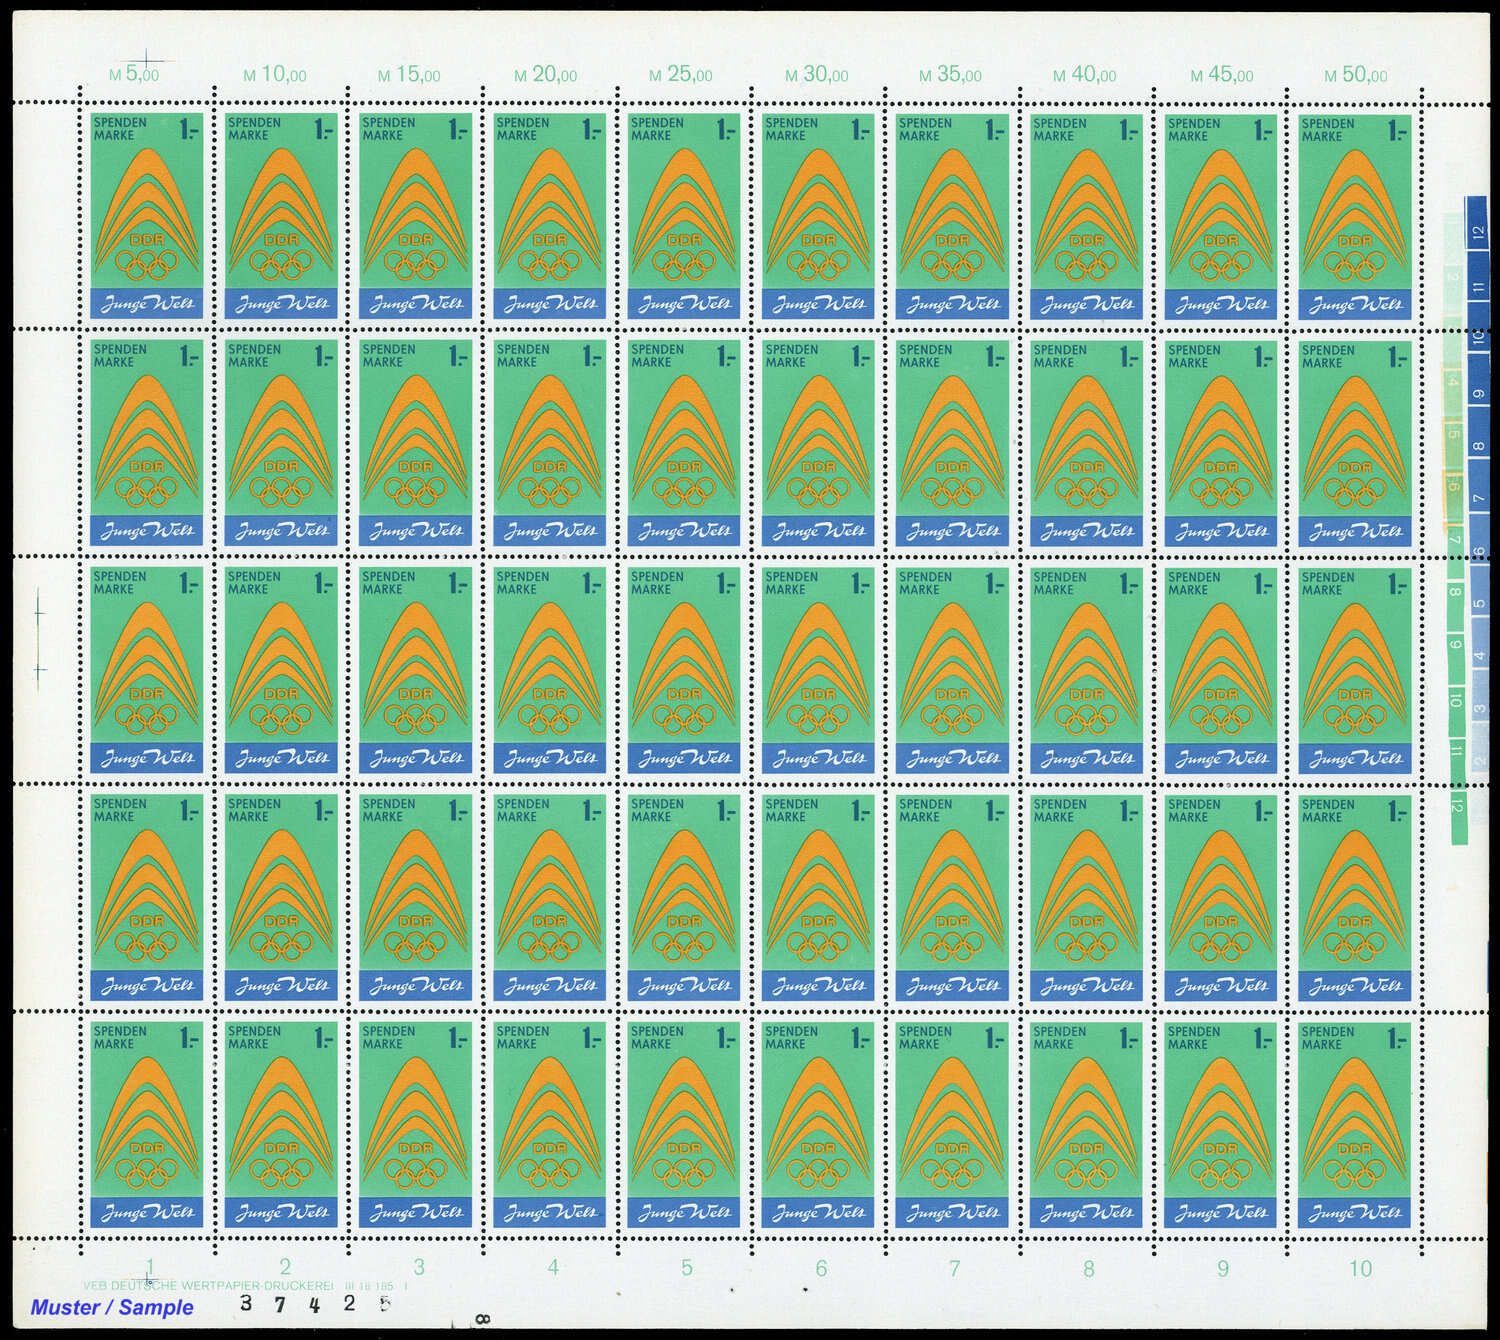Click column number 9 in bottom margin
Viewport: 1500px width, 1340px height.
(1223, 1268)
